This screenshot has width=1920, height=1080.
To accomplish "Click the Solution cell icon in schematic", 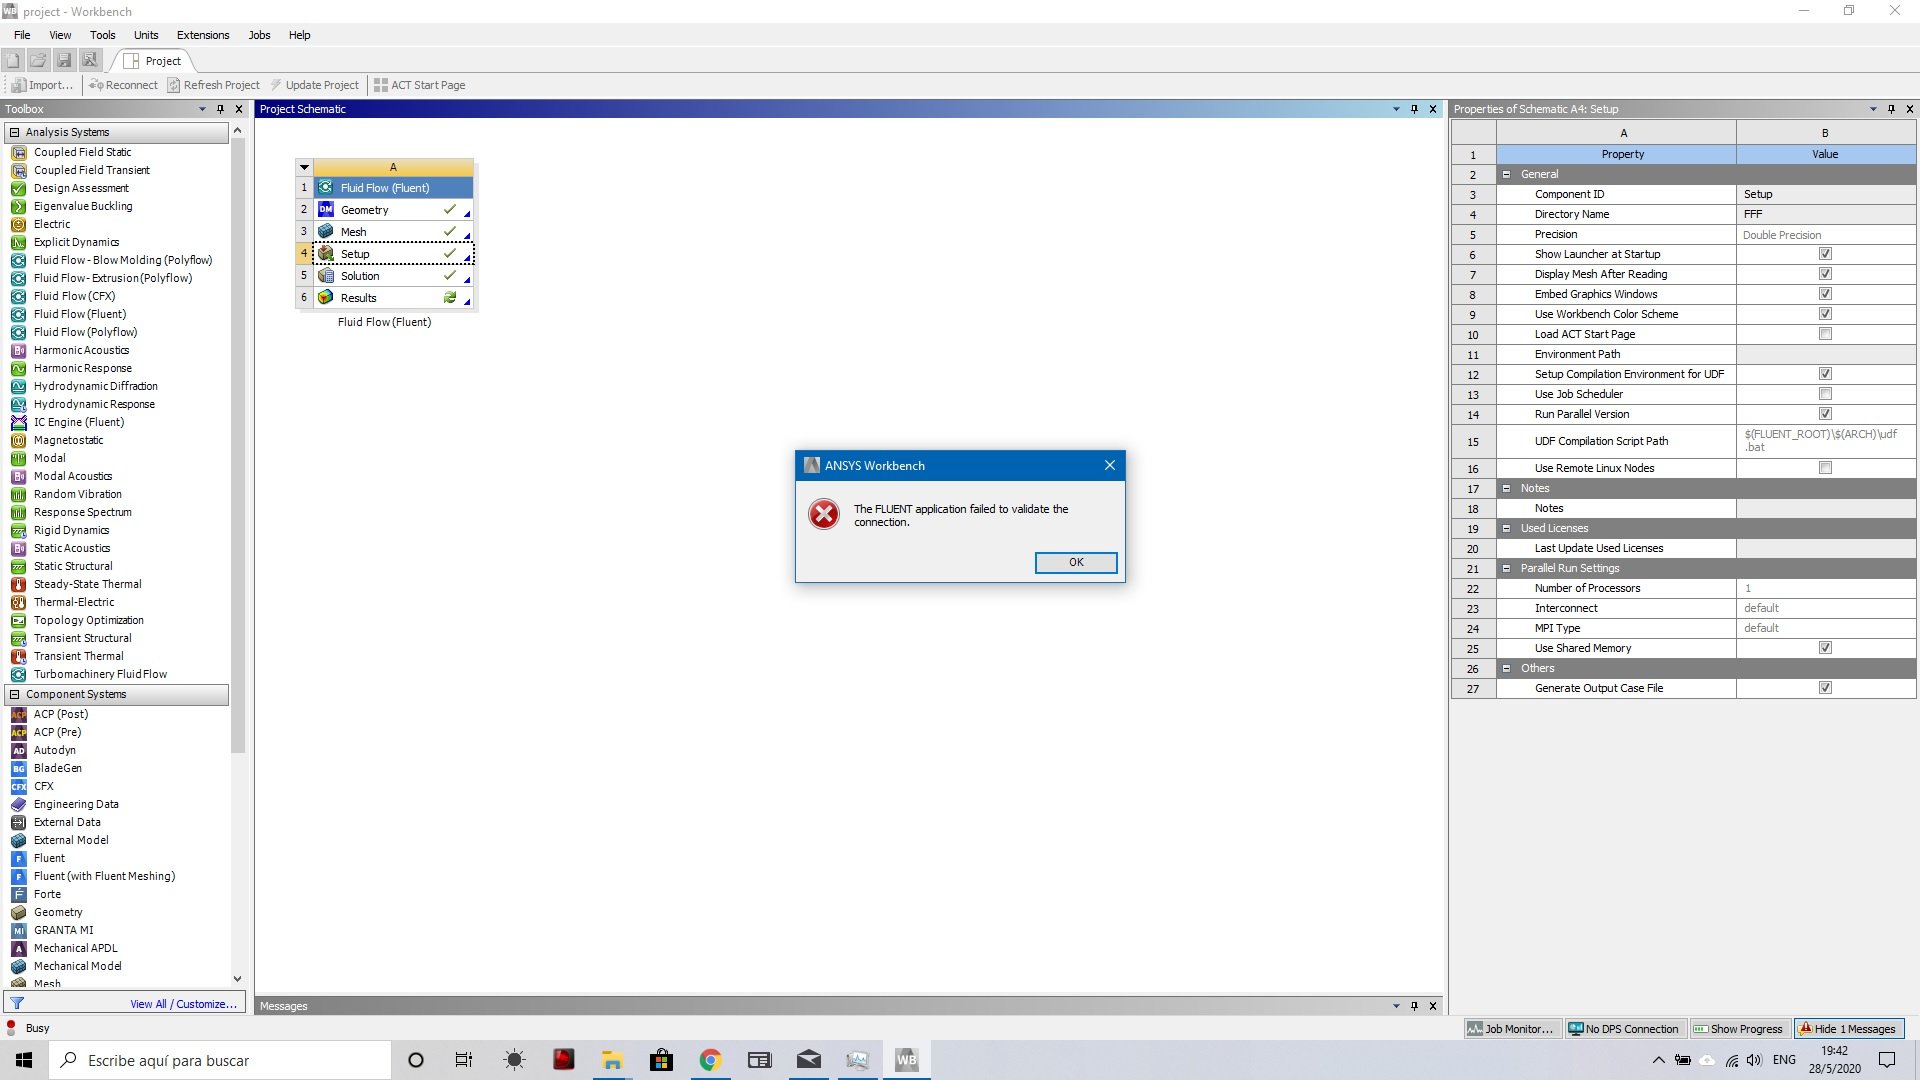I will (326, 275).
